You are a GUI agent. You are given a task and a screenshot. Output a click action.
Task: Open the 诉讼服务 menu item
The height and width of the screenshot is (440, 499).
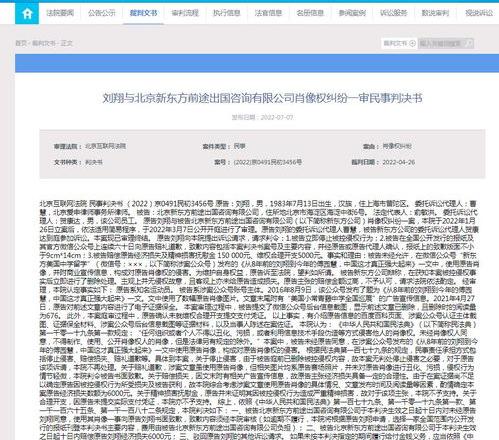point(394,13)
